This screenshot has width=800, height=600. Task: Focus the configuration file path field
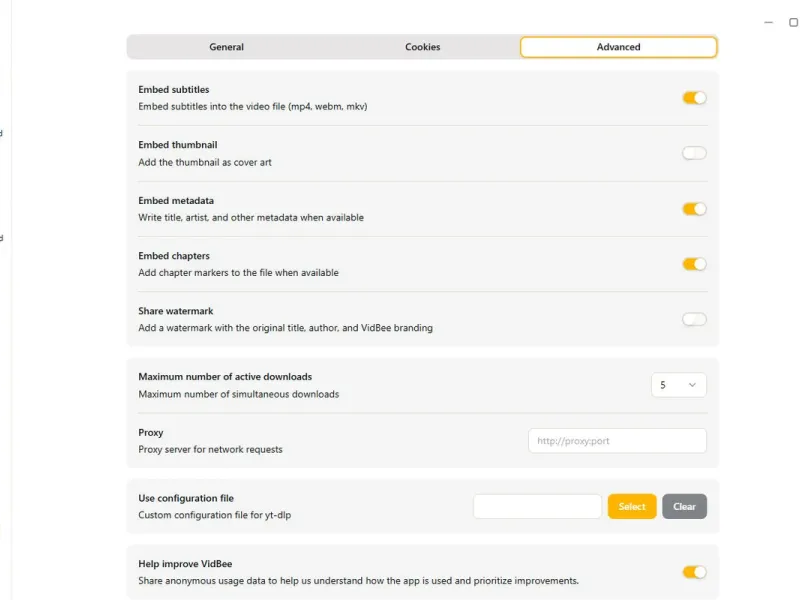[x=537, y=506]
